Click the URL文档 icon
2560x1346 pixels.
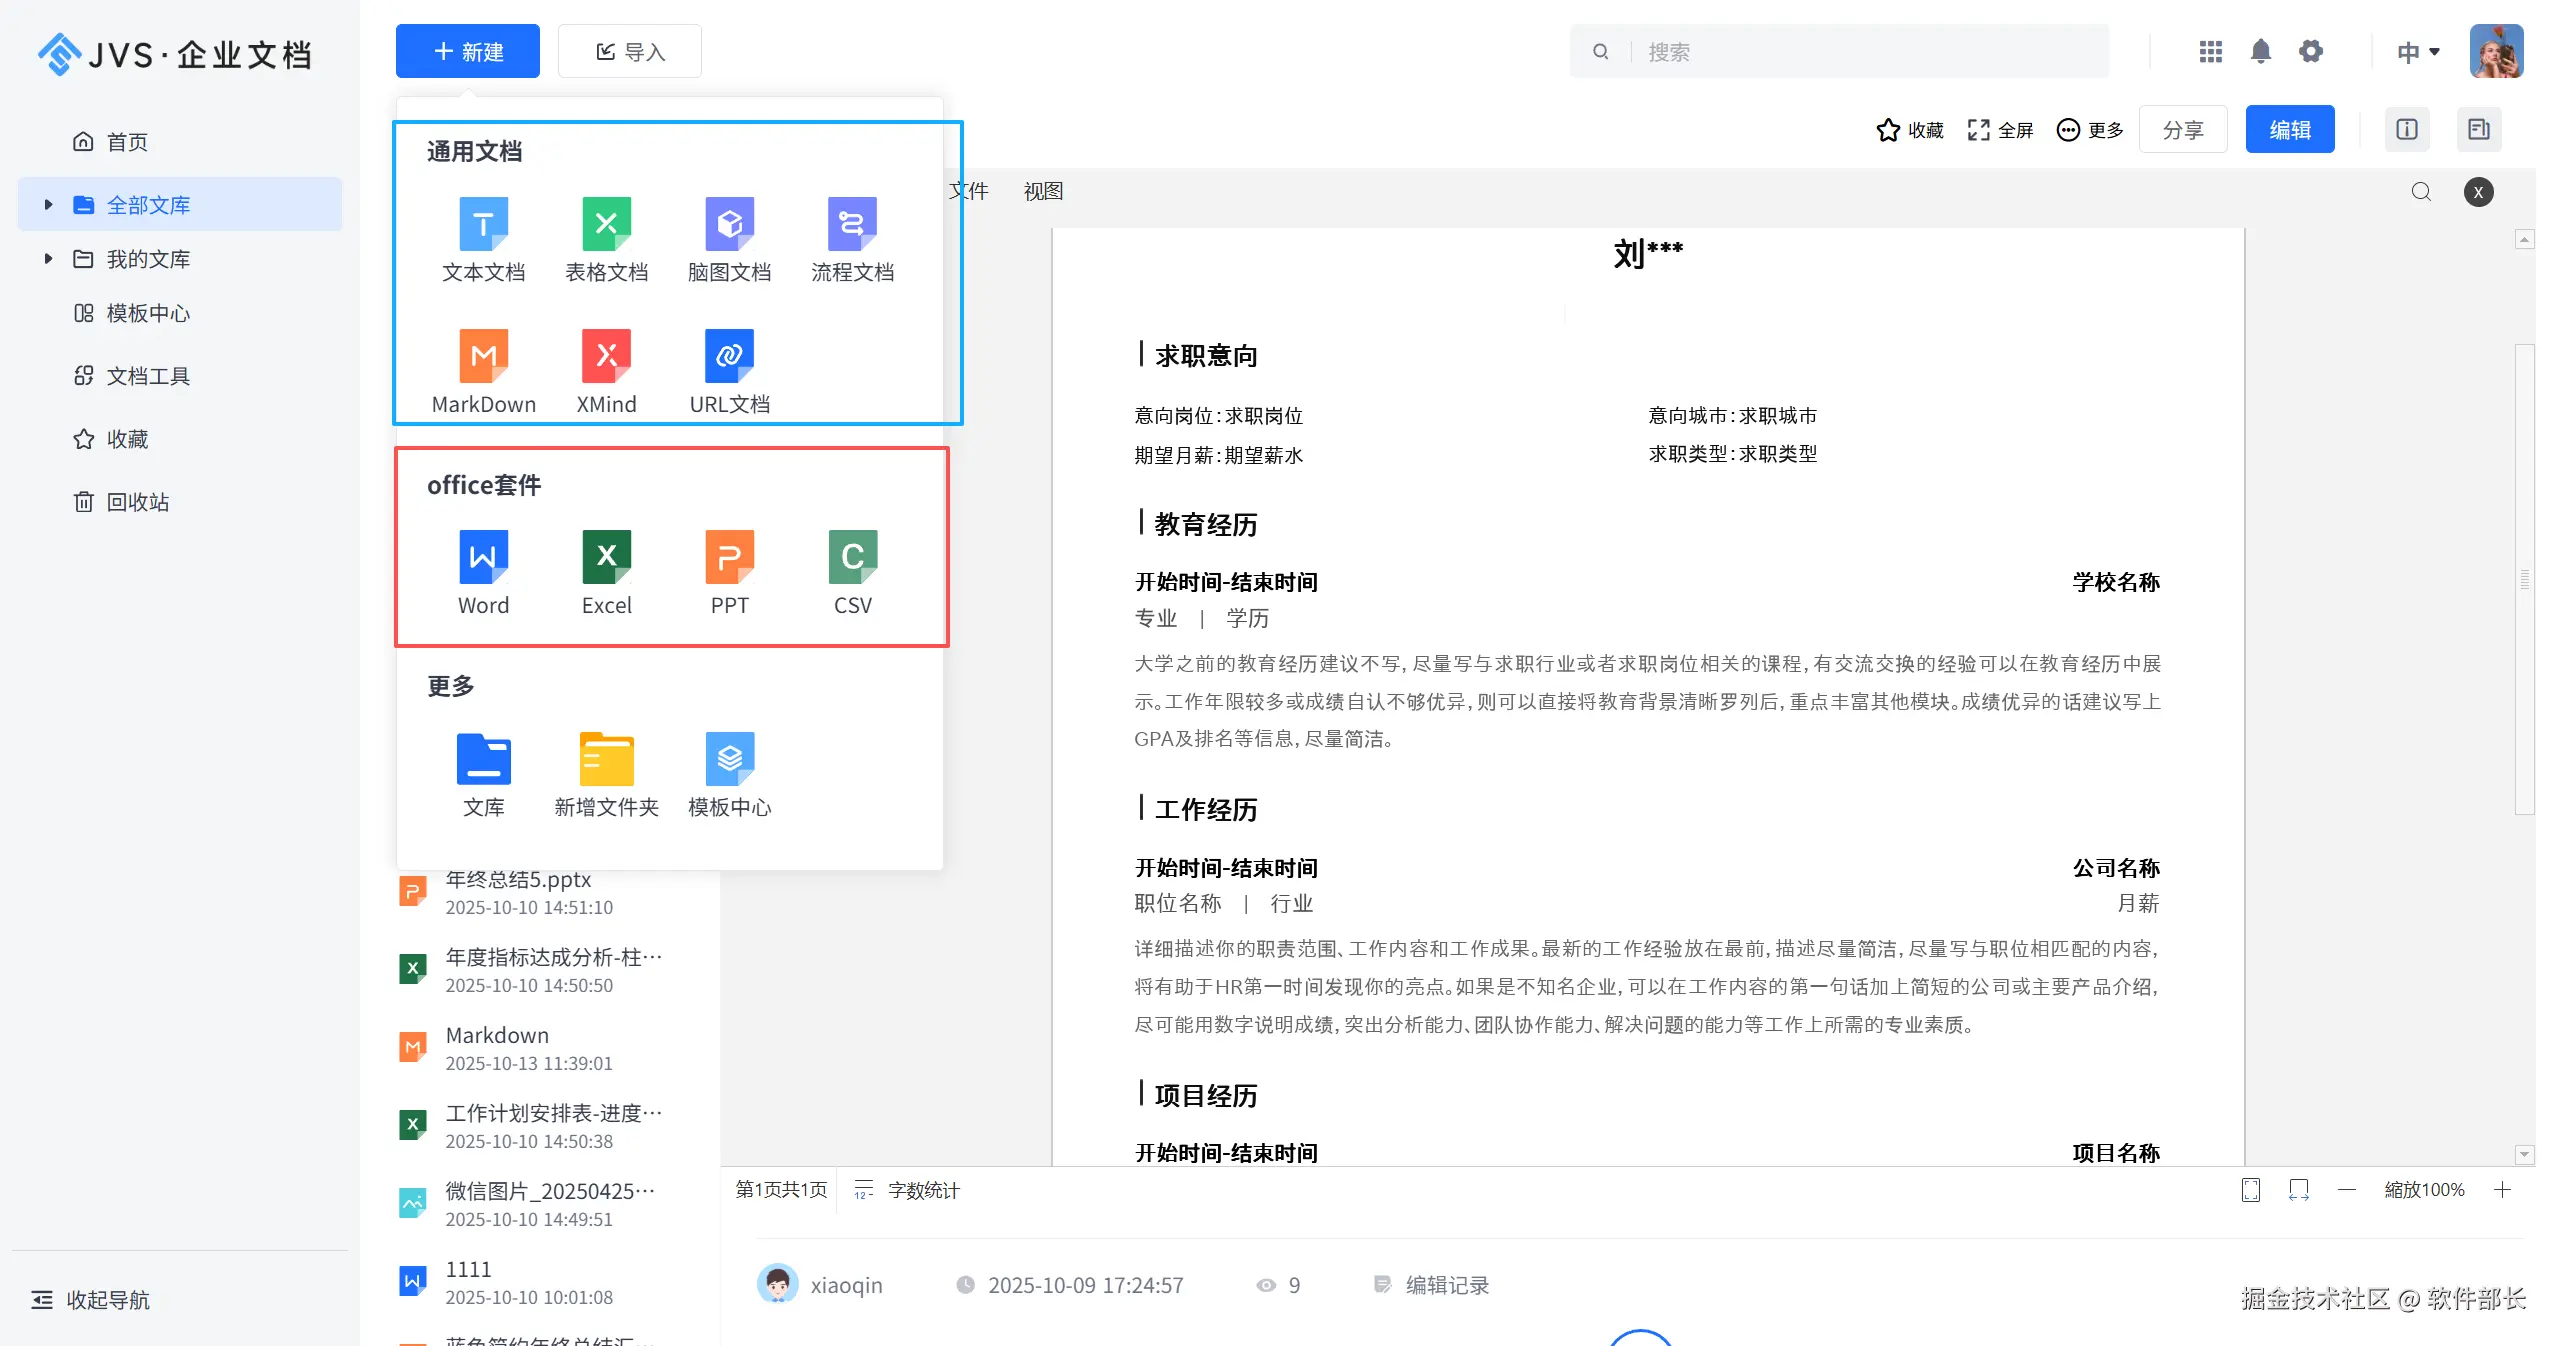pos(729,356)
